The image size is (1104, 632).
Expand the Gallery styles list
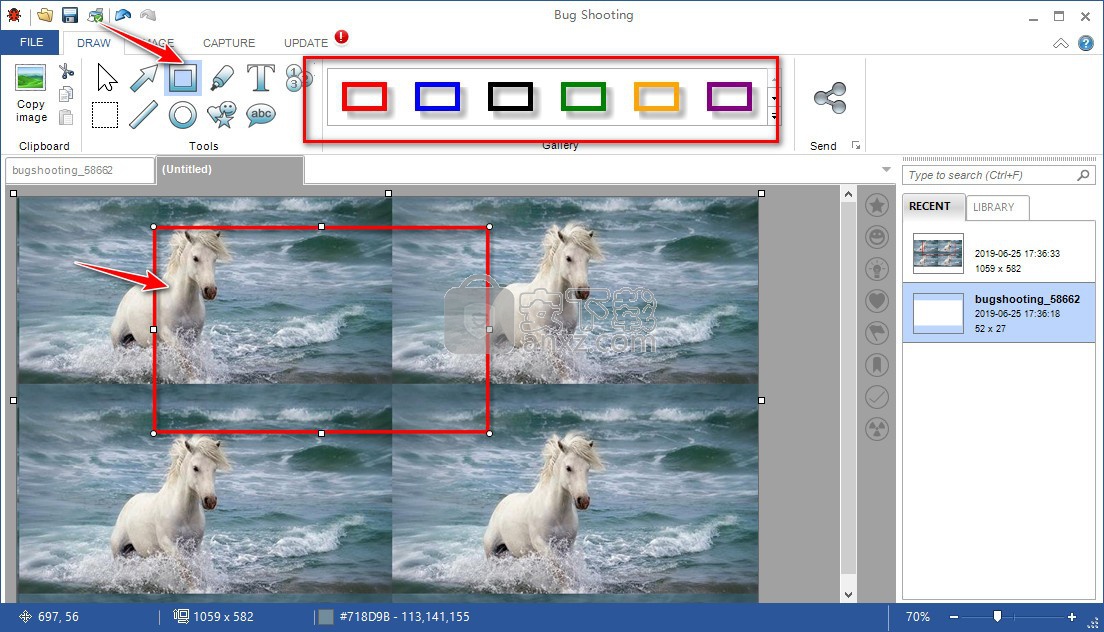[x=774, y=117]
